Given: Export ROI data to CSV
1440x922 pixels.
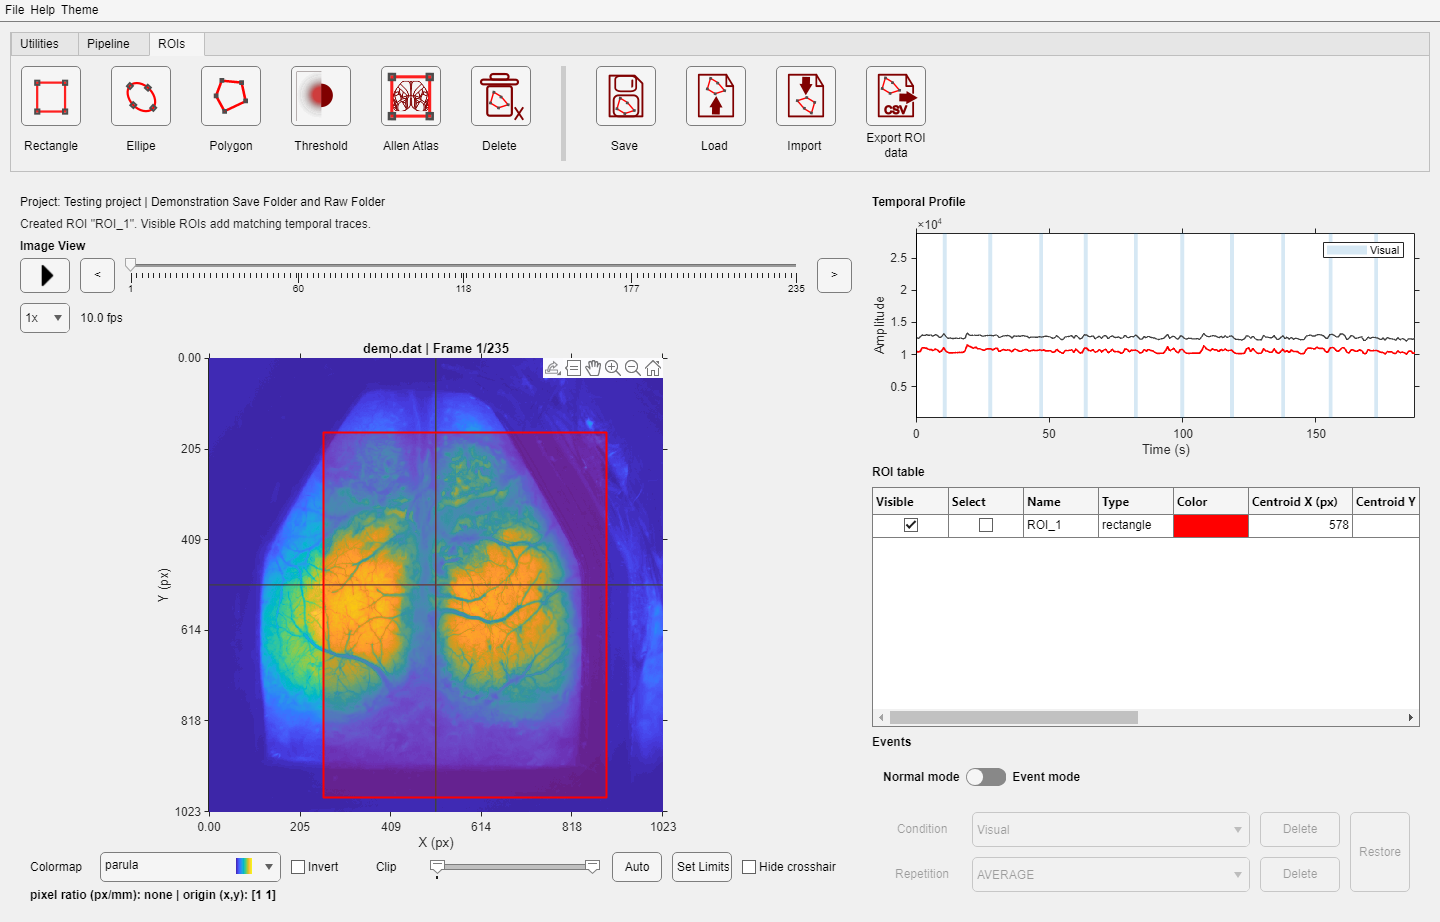Looking at the screenshot, I should [x=896, y=96].
